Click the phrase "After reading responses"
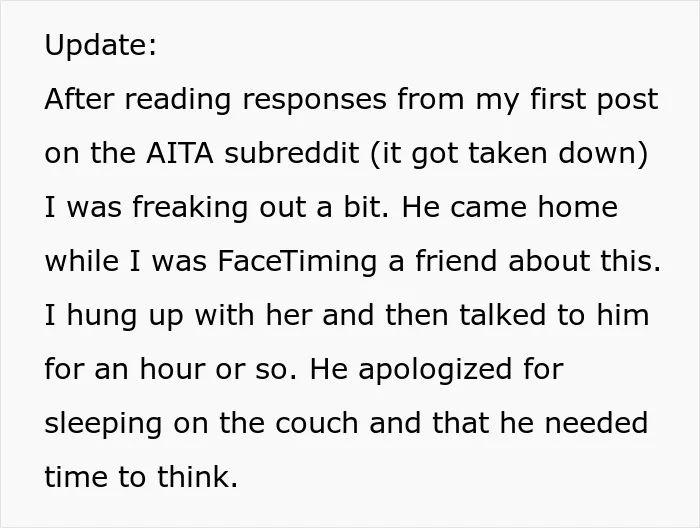The height and width of the screenshot is (528, 700). [x=216, y=100]
